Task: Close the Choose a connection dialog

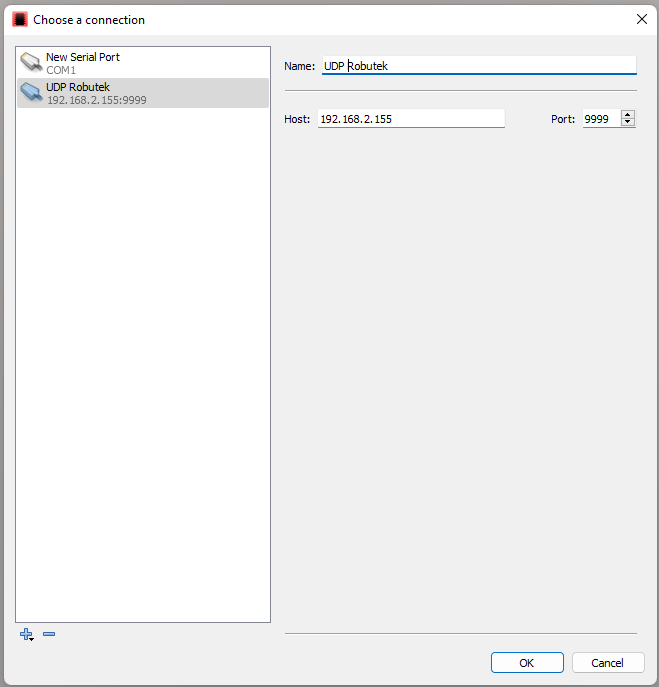Action: click(x=641, y=19)
